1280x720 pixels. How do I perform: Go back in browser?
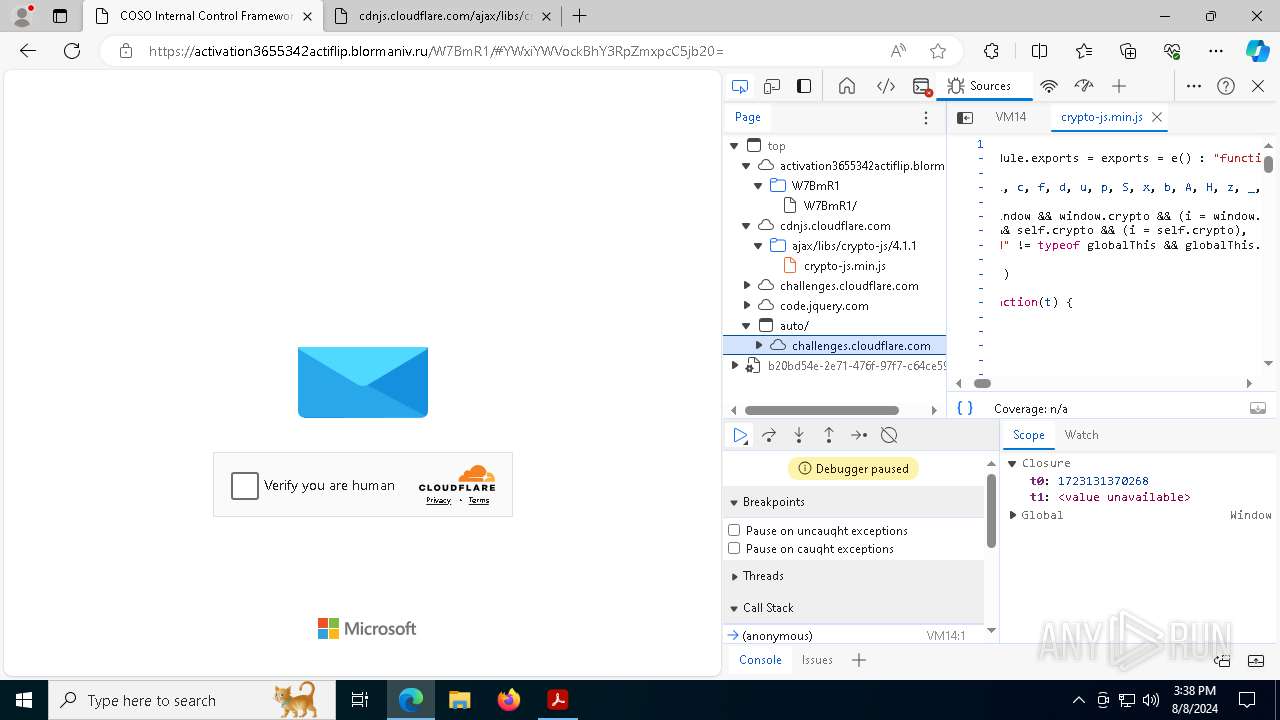[28, 51]
